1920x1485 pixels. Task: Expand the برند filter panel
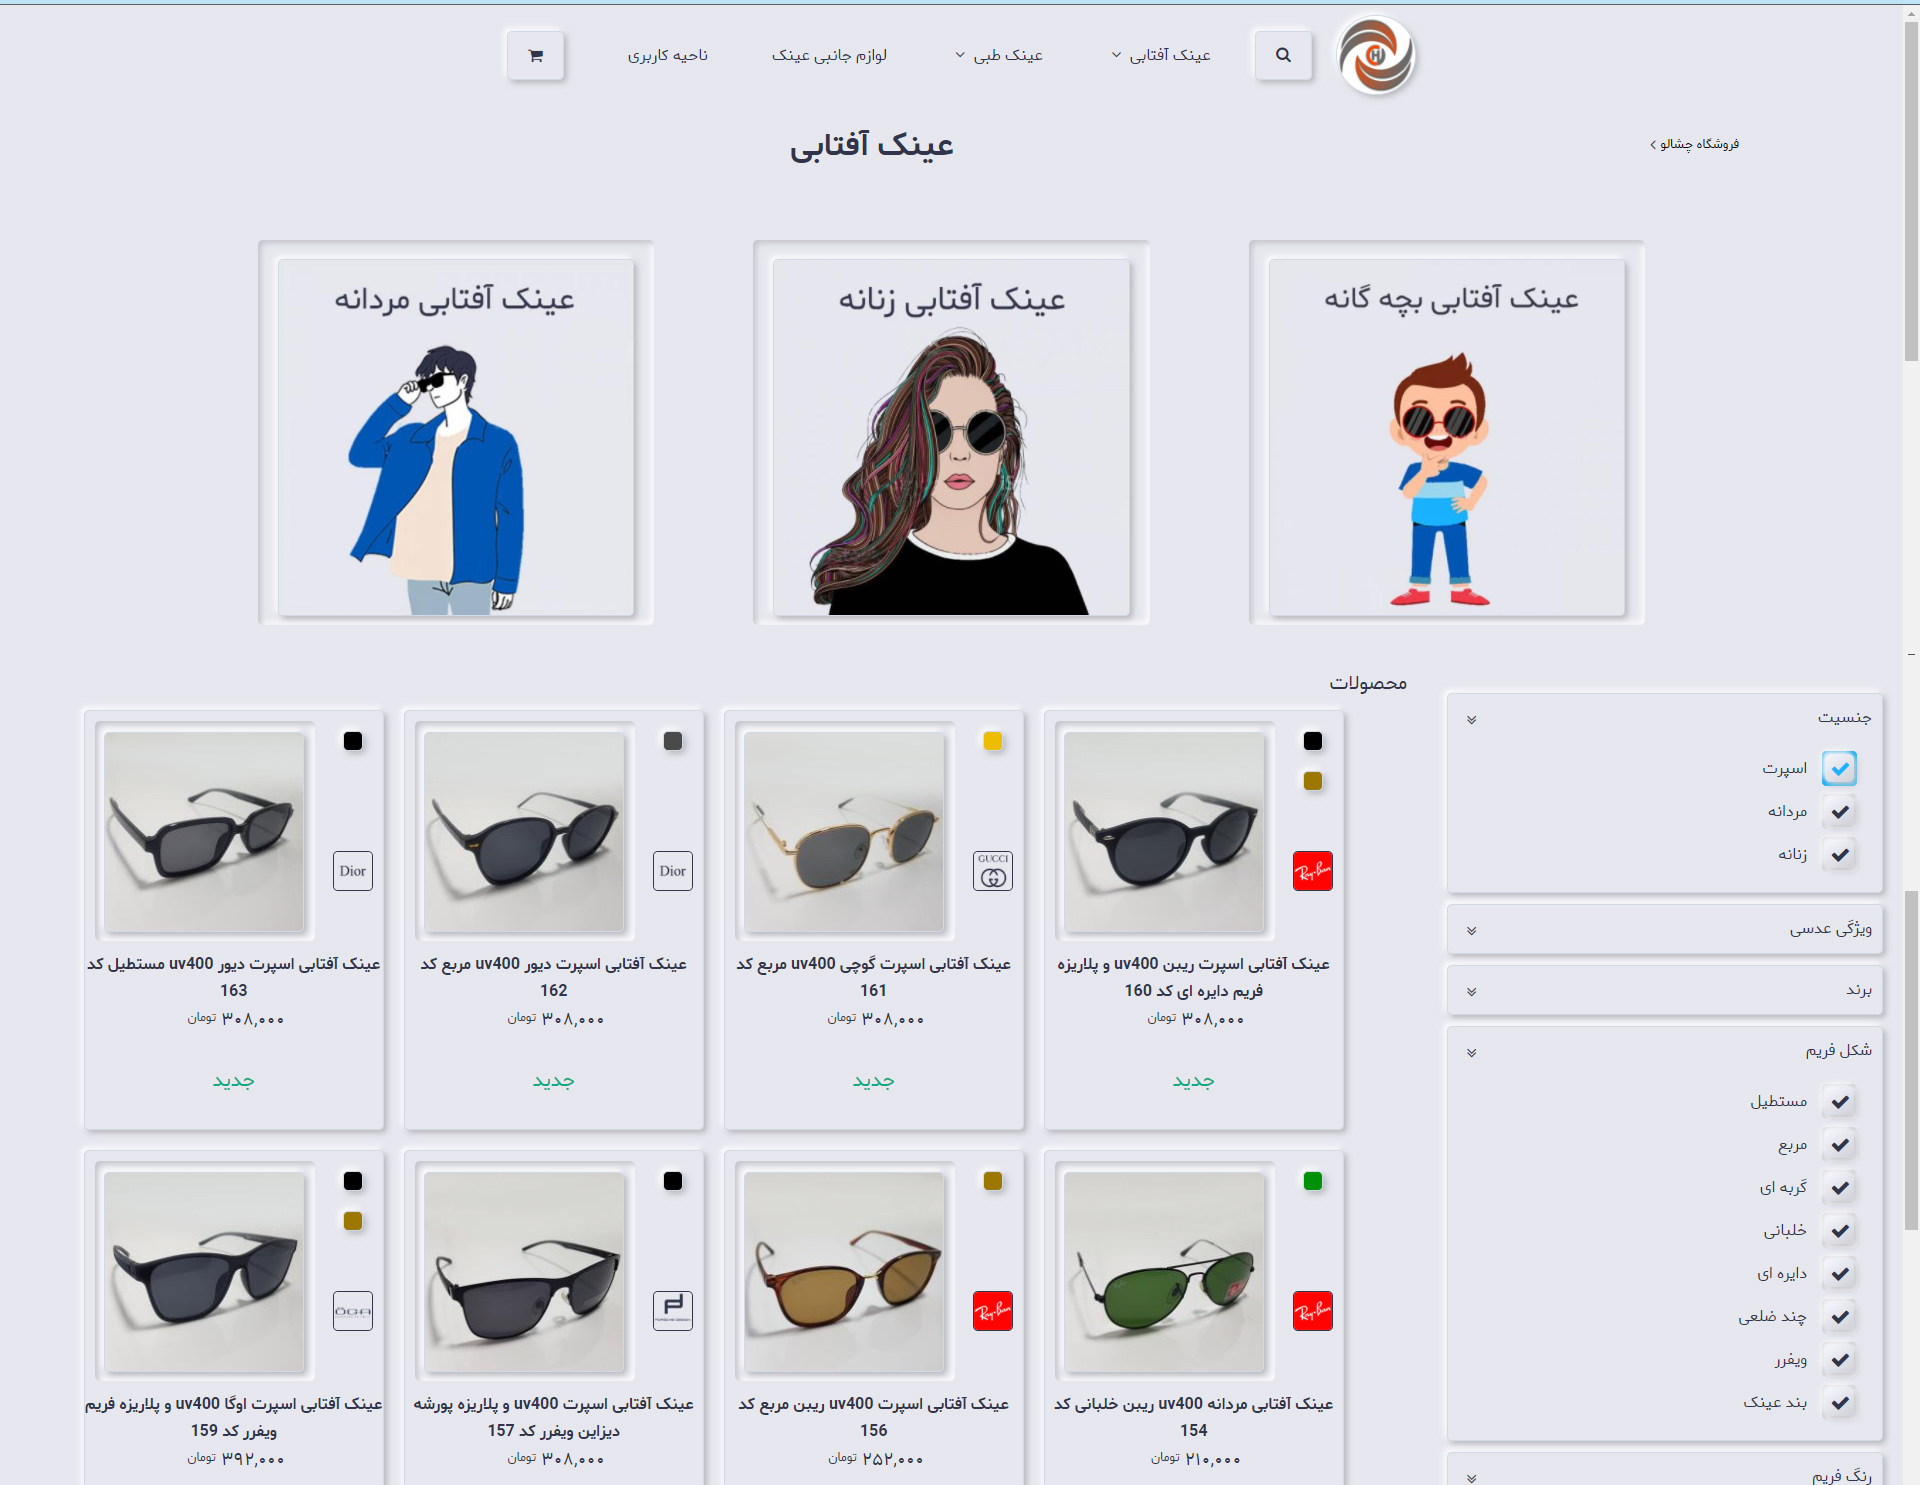pyautogui.click(x=1471, y=991)
